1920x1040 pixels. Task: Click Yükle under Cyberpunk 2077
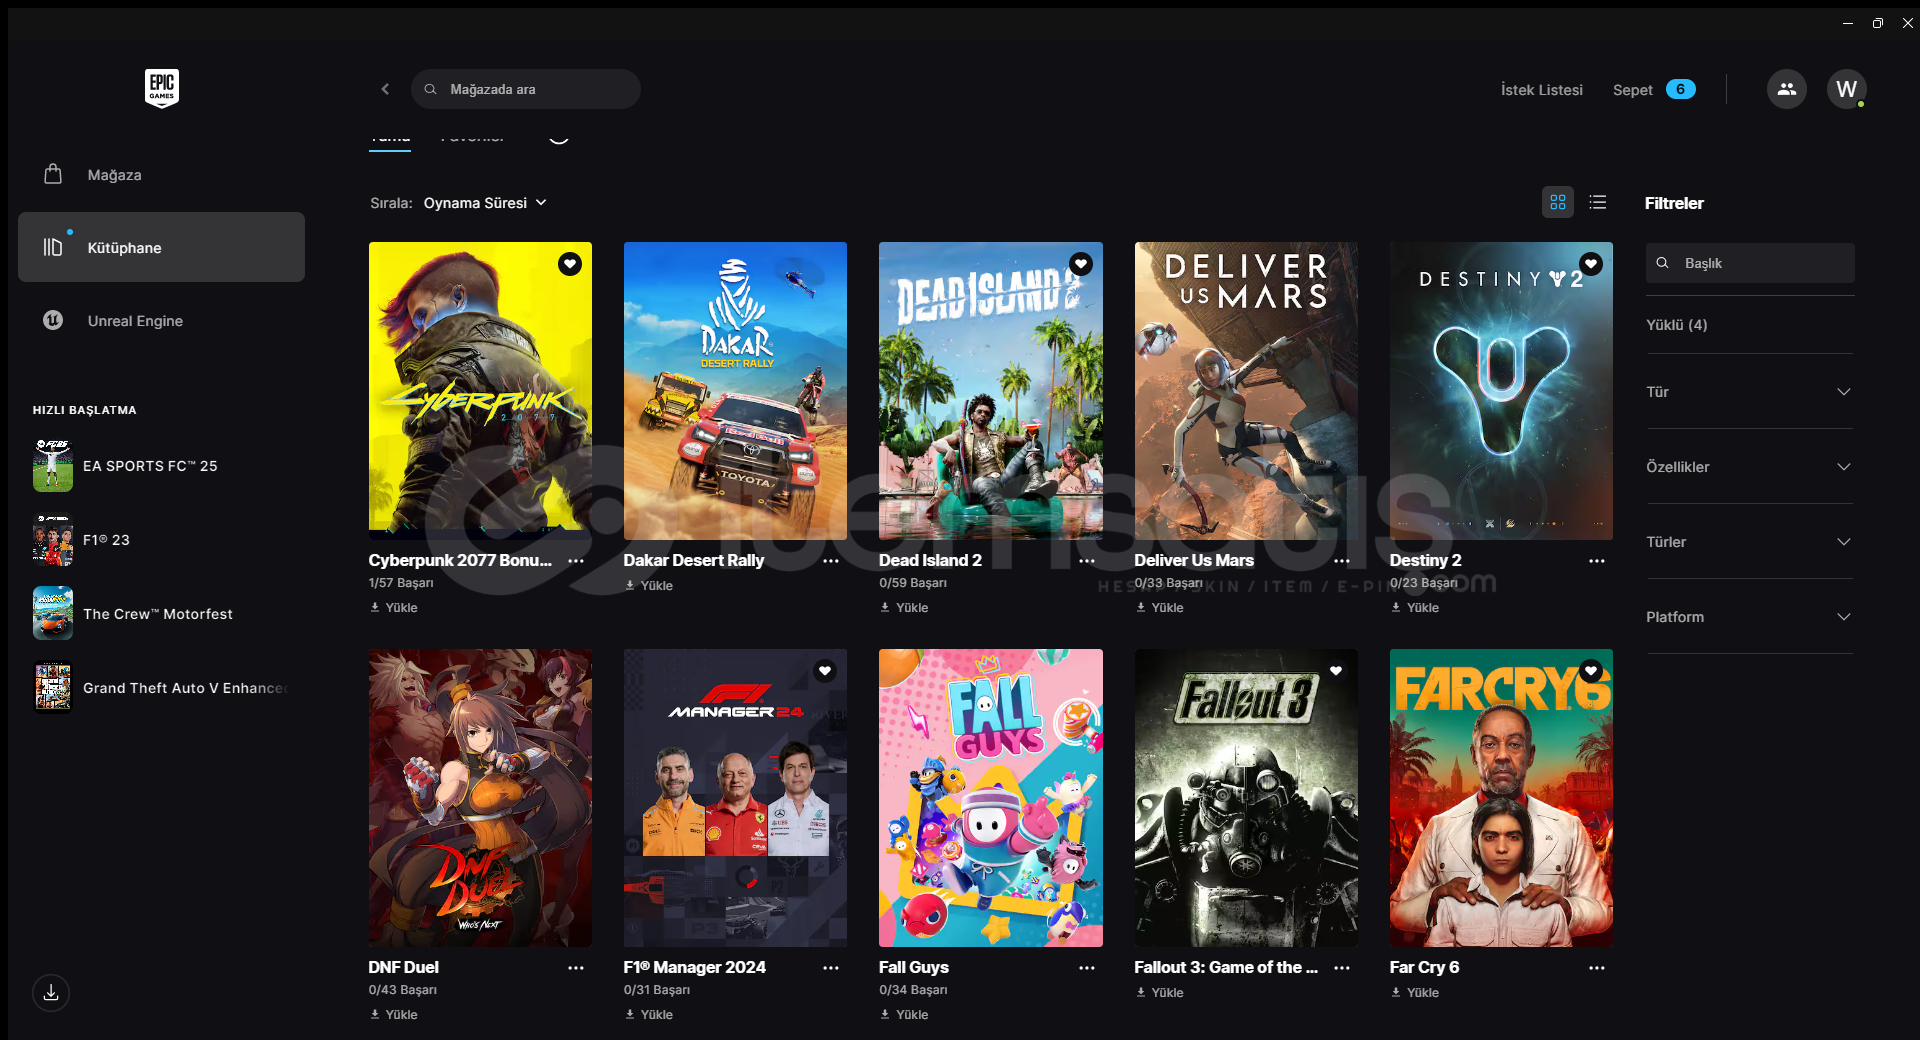[x=394, y=608]
